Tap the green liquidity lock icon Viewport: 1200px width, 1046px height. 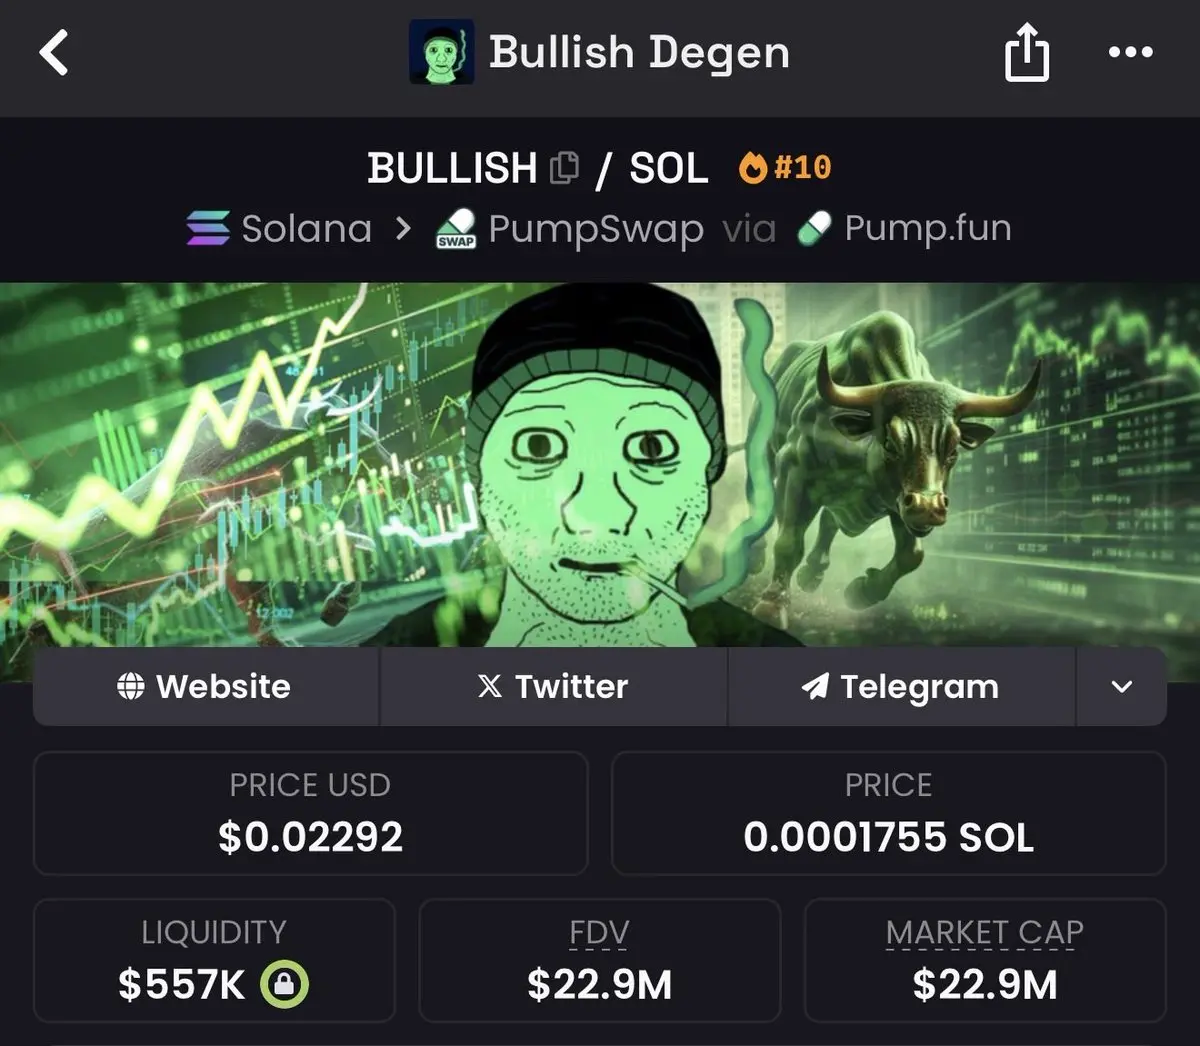tap(285, 985)
